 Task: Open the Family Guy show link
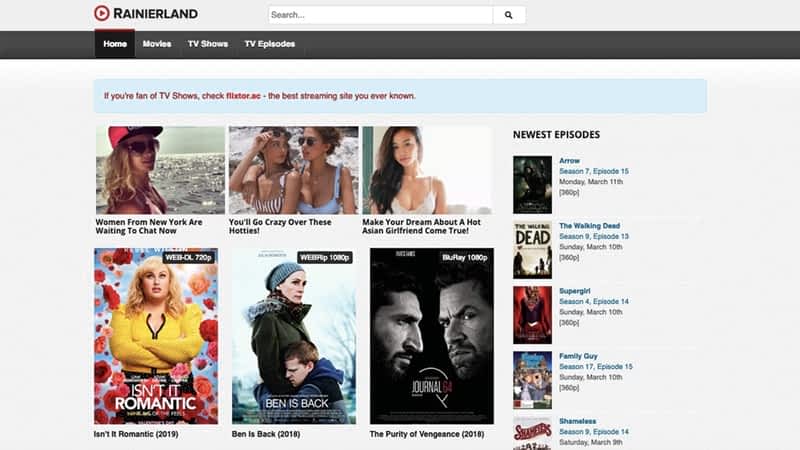click(578, 356)
